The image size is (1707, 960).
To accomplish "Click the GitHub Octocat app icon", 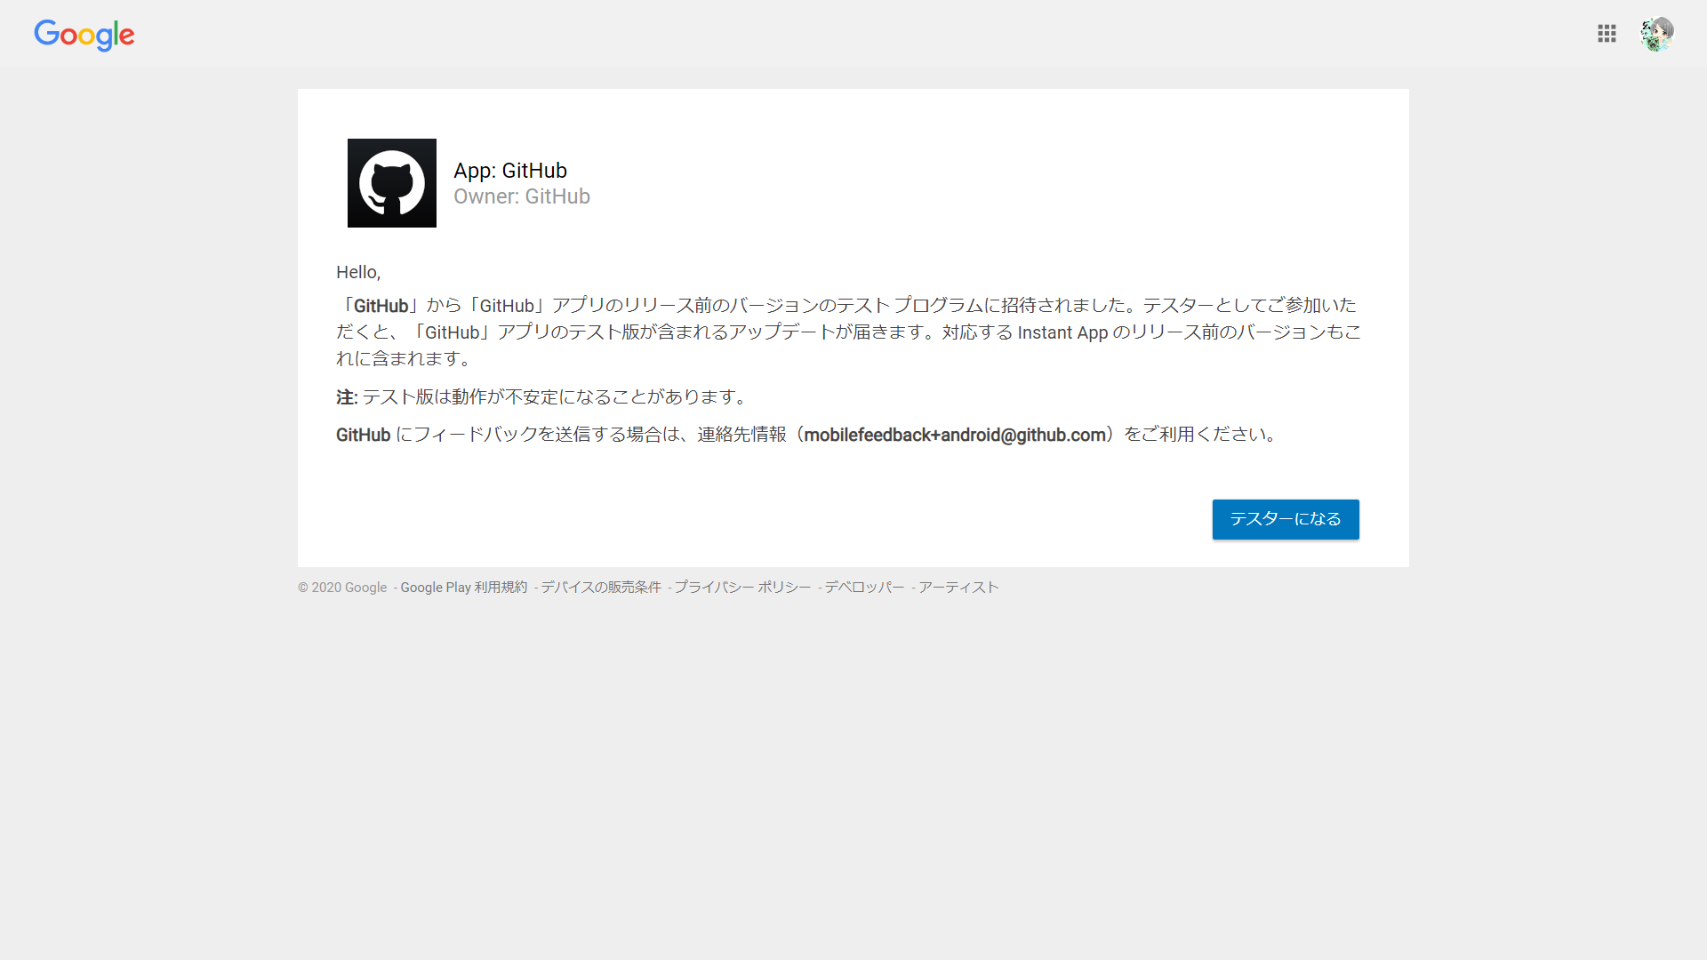I will click(391, 183).
